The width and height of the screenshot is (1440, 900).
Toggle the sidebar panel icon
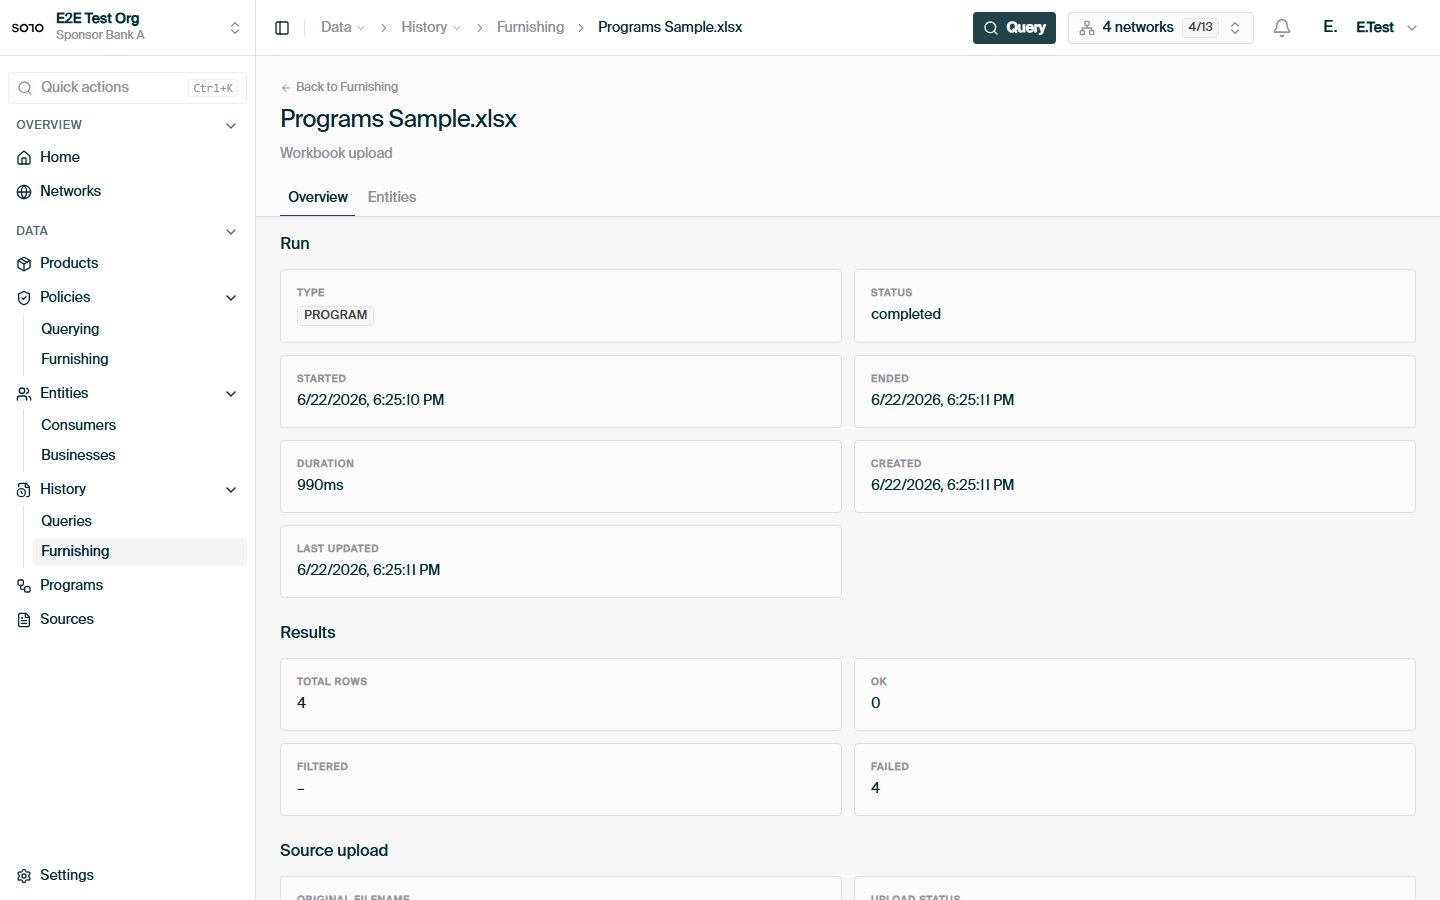coord(282,28)
